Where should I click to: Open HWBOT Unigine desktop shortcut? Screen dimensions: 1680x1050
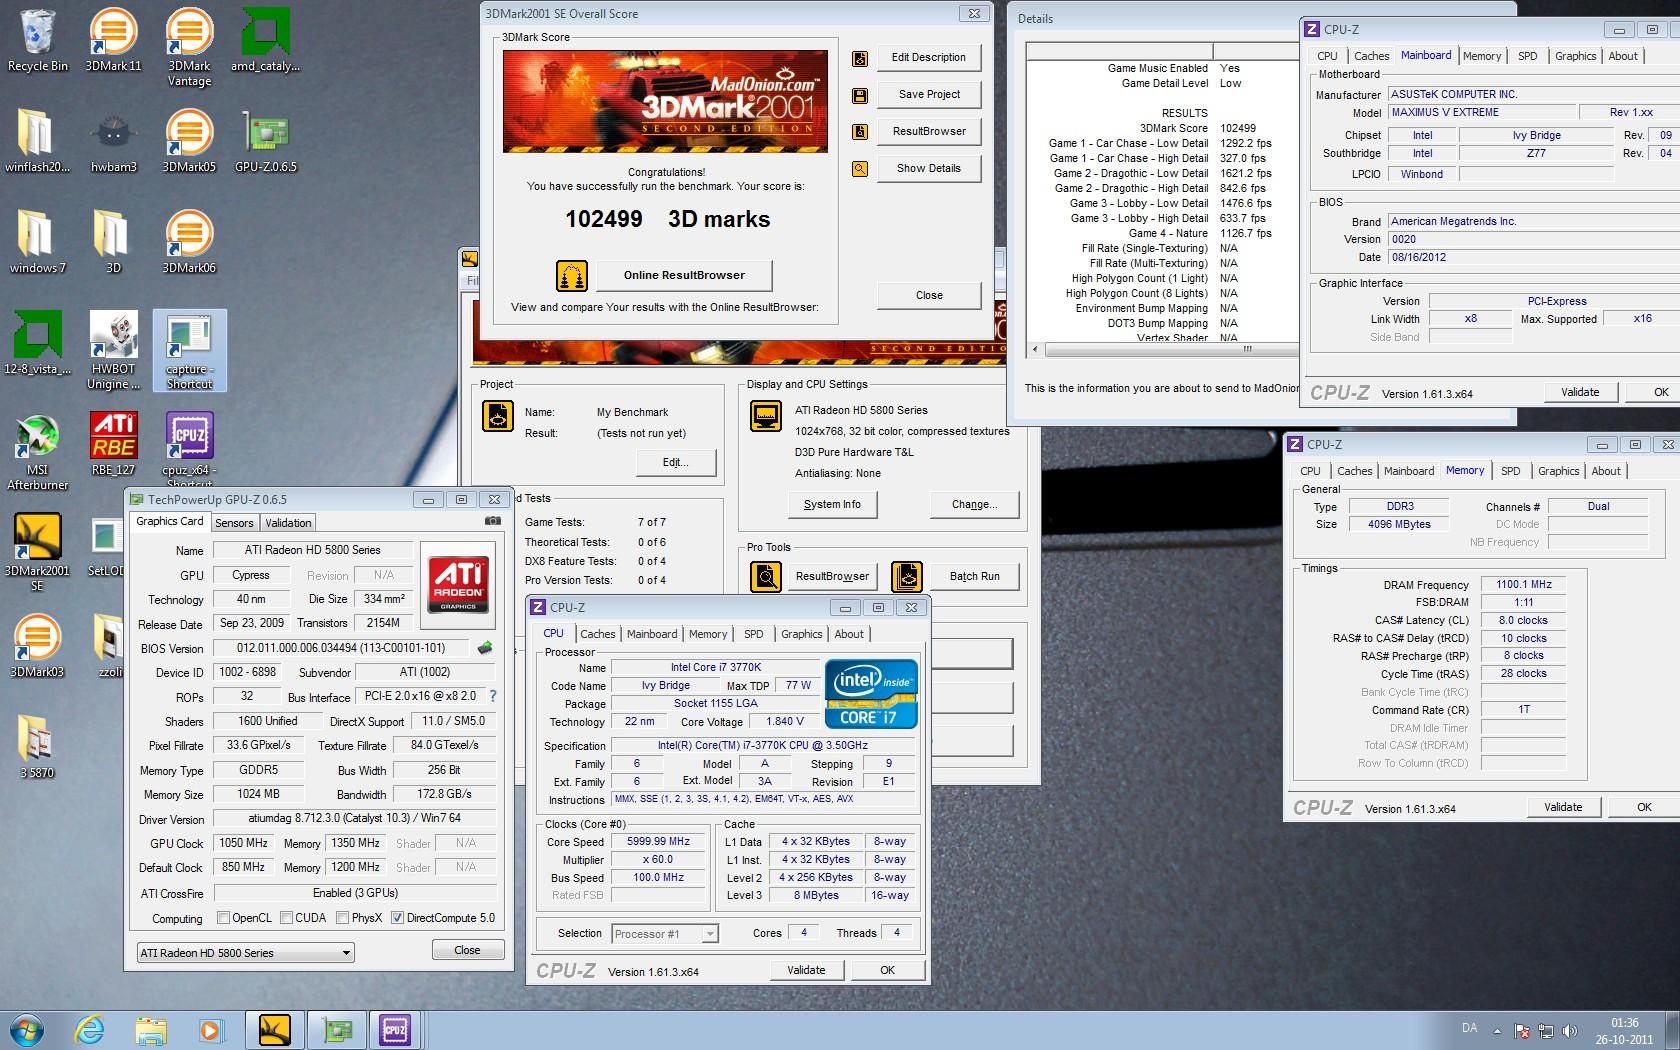[x=113, y=350]
